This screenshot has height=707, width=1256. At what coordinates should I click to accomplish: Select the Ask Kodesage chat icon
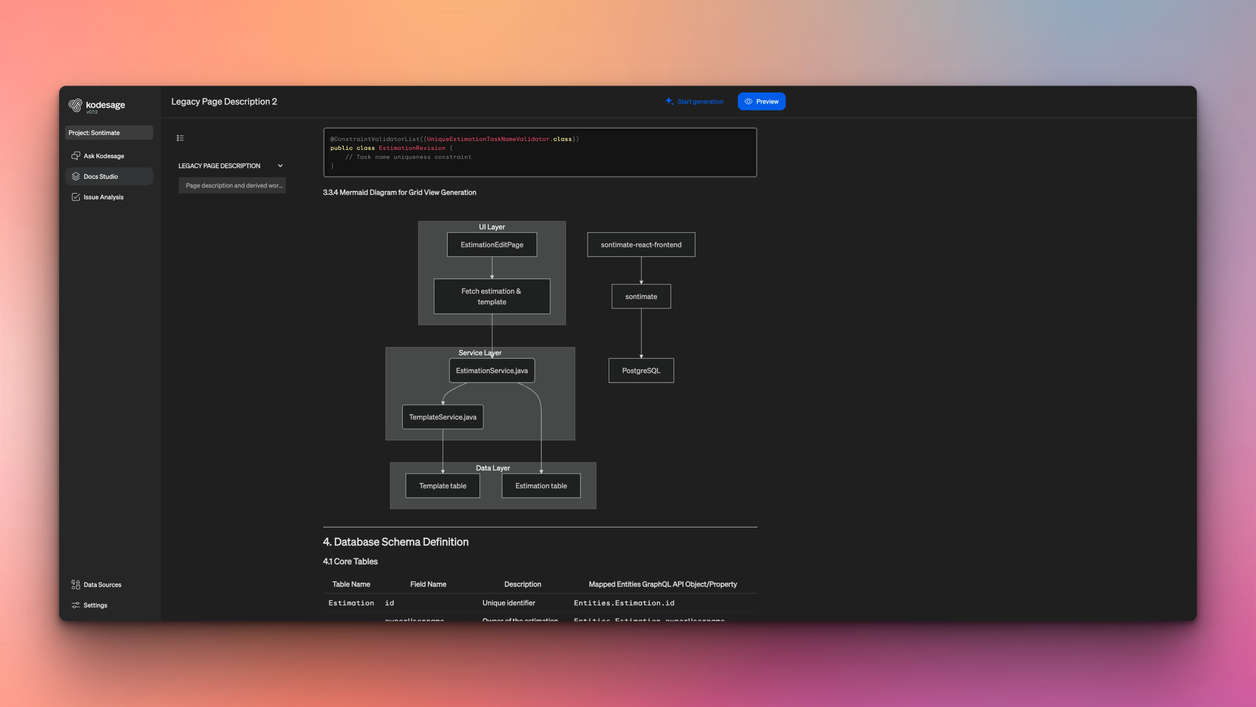tap(75, 156)
